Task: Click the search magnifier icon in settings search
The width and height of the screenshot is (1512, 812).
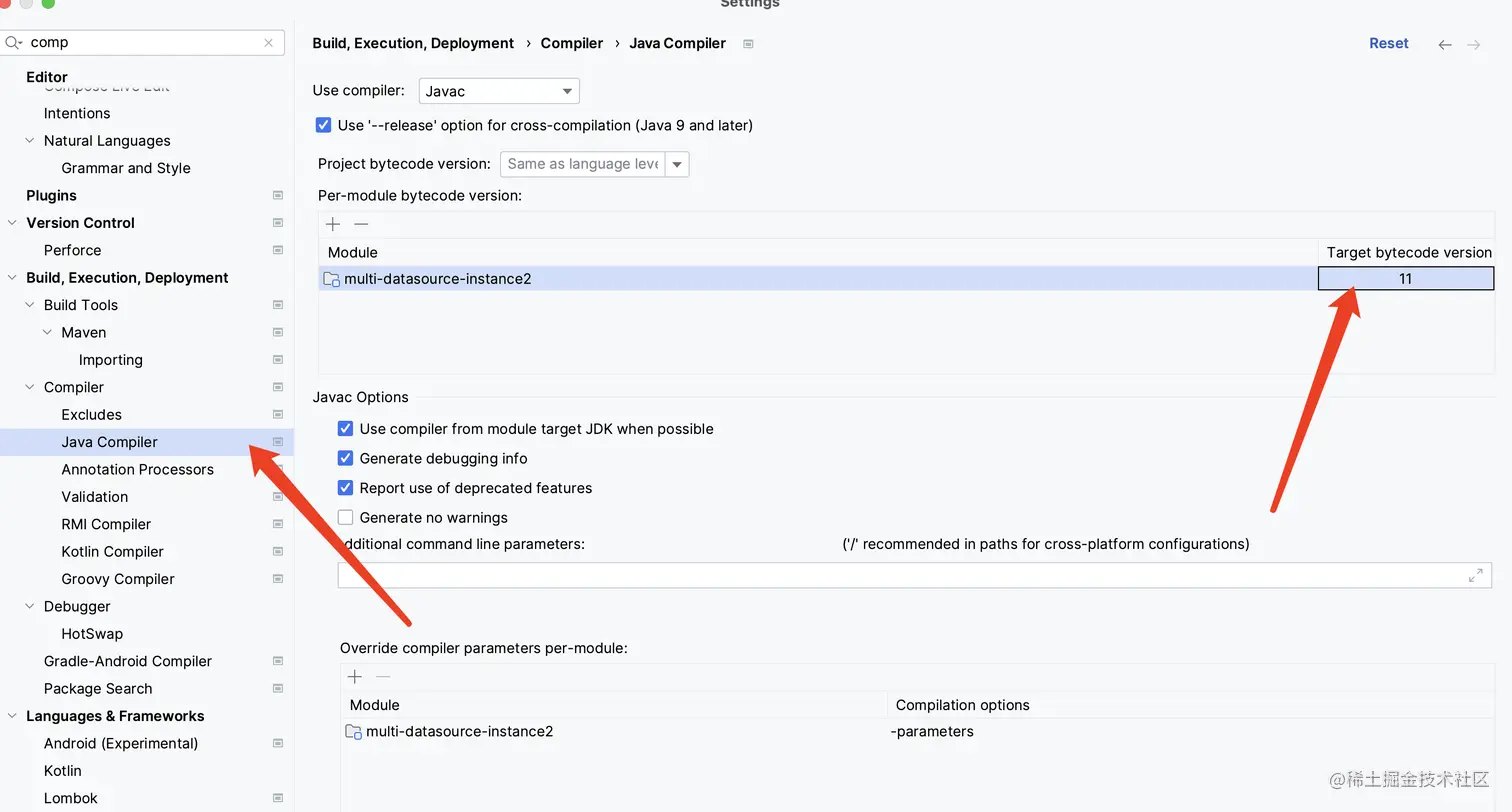Action: (14, 43)
